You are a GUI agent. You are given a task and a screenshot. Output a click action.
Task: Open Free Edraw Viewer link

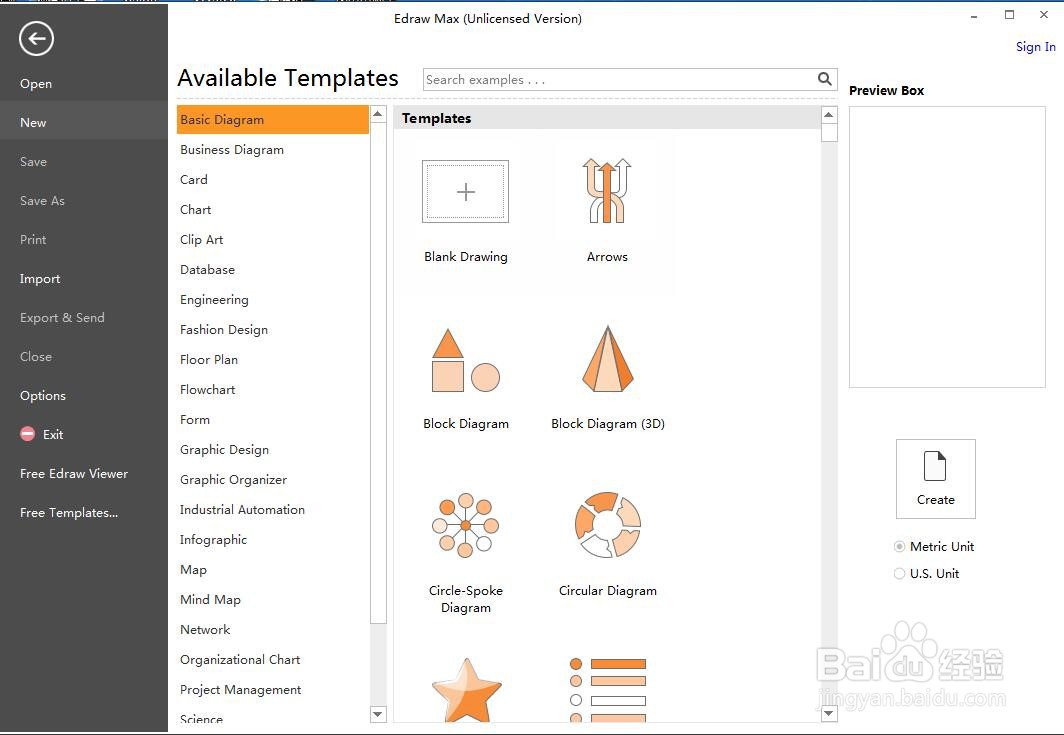pos(74,474)
